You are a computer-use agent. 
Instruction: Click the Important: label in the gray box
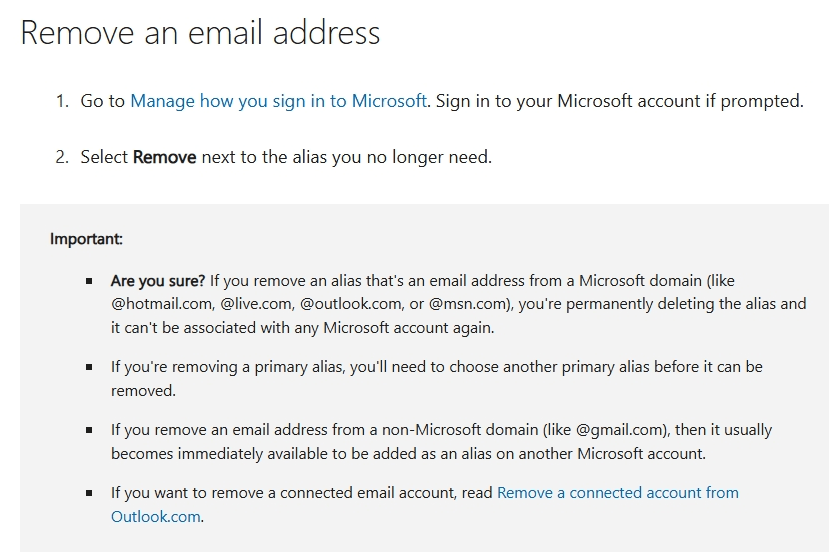pyautogui.click(x=86, y=239)
